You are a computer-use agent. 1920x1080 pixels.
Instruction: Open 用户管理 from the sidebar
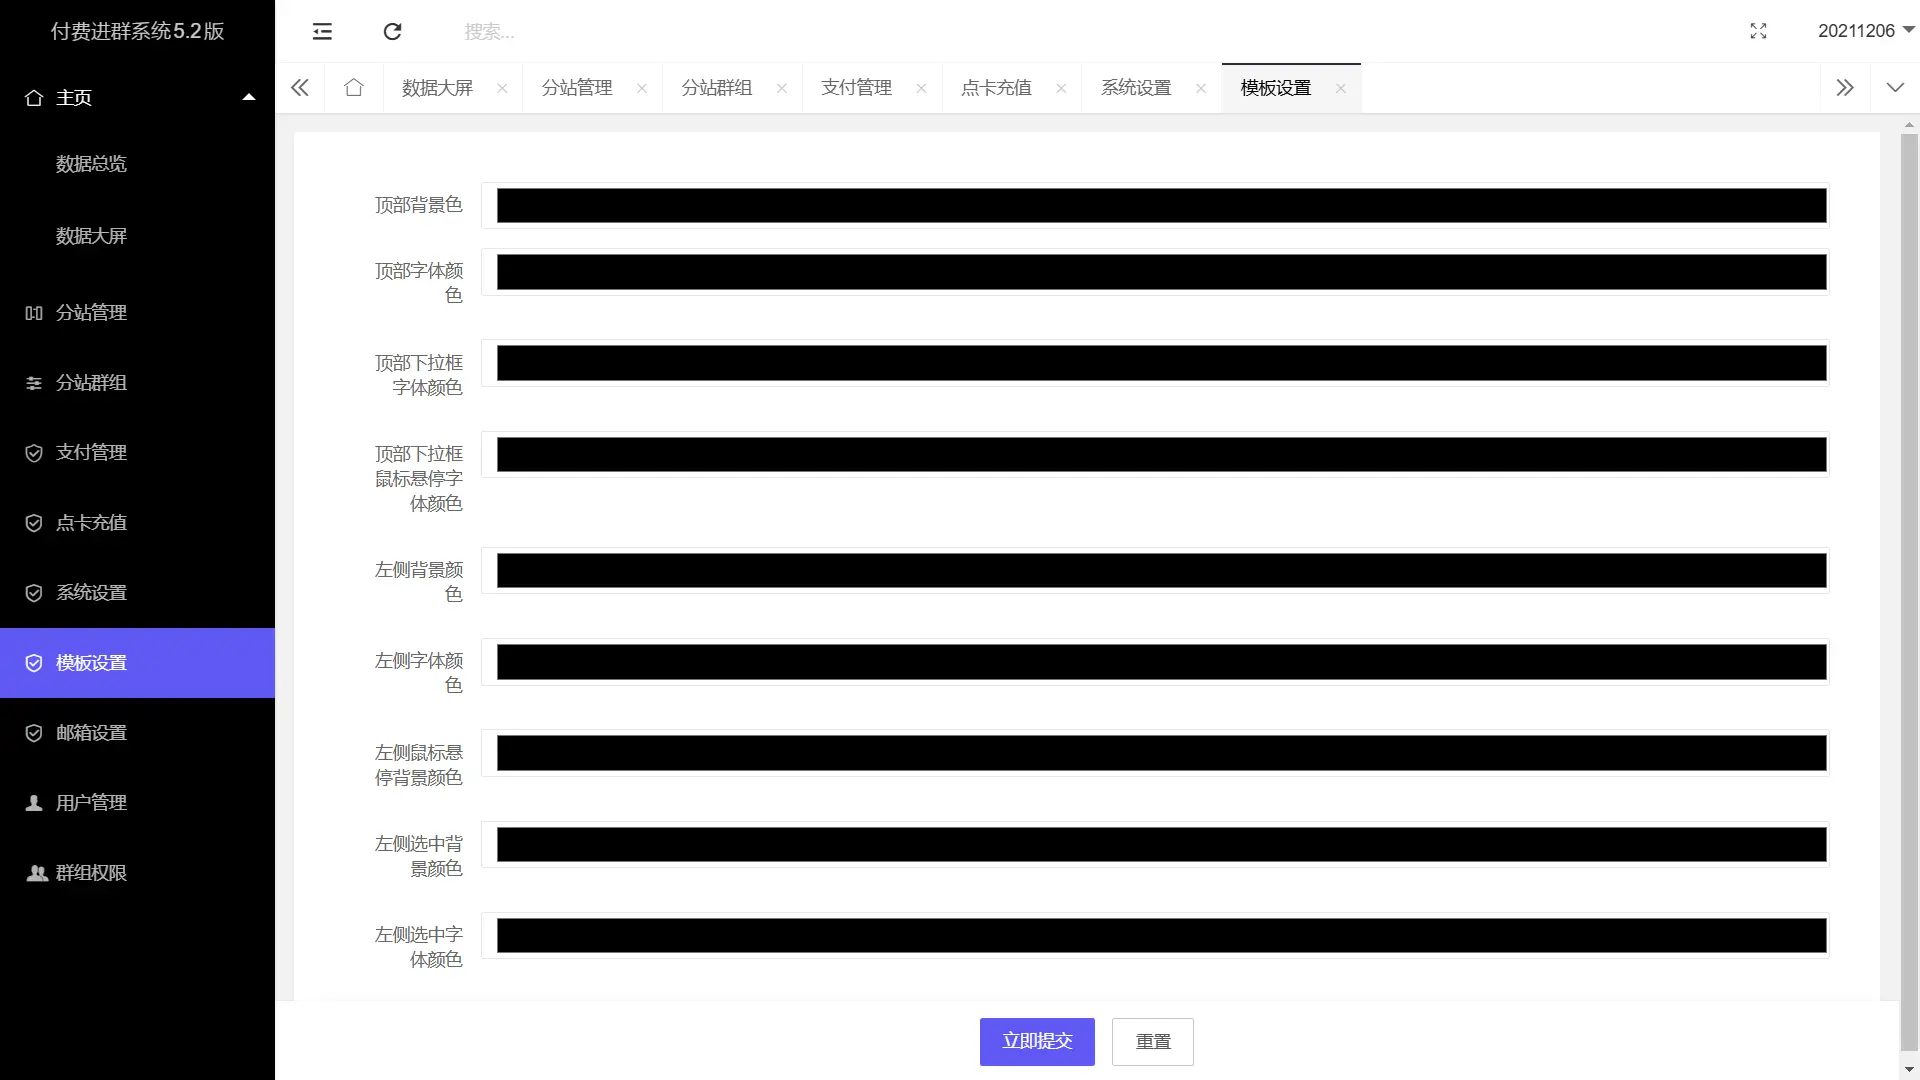pyautogui.click(x=89, y=802)
